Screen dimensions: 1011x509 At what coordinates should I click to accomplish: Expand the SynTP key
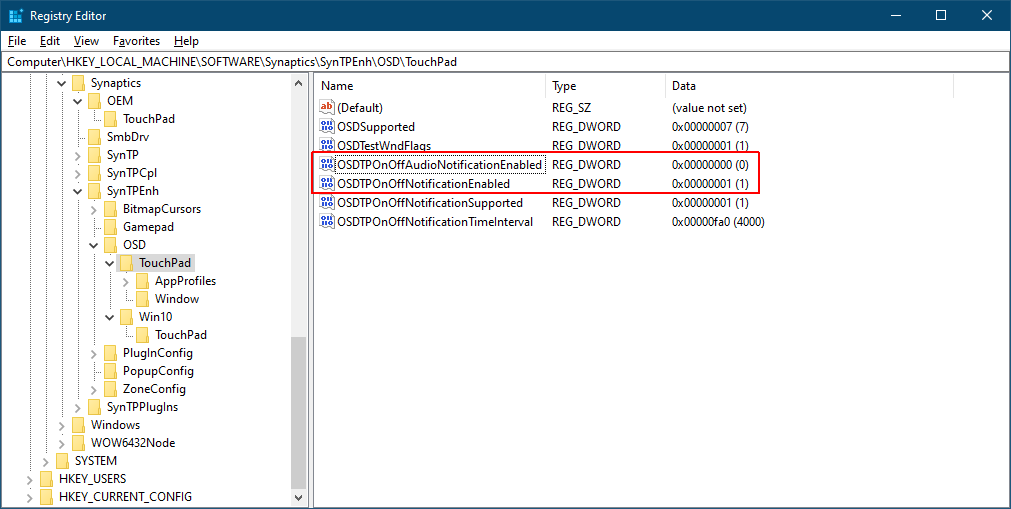[77, 155]
